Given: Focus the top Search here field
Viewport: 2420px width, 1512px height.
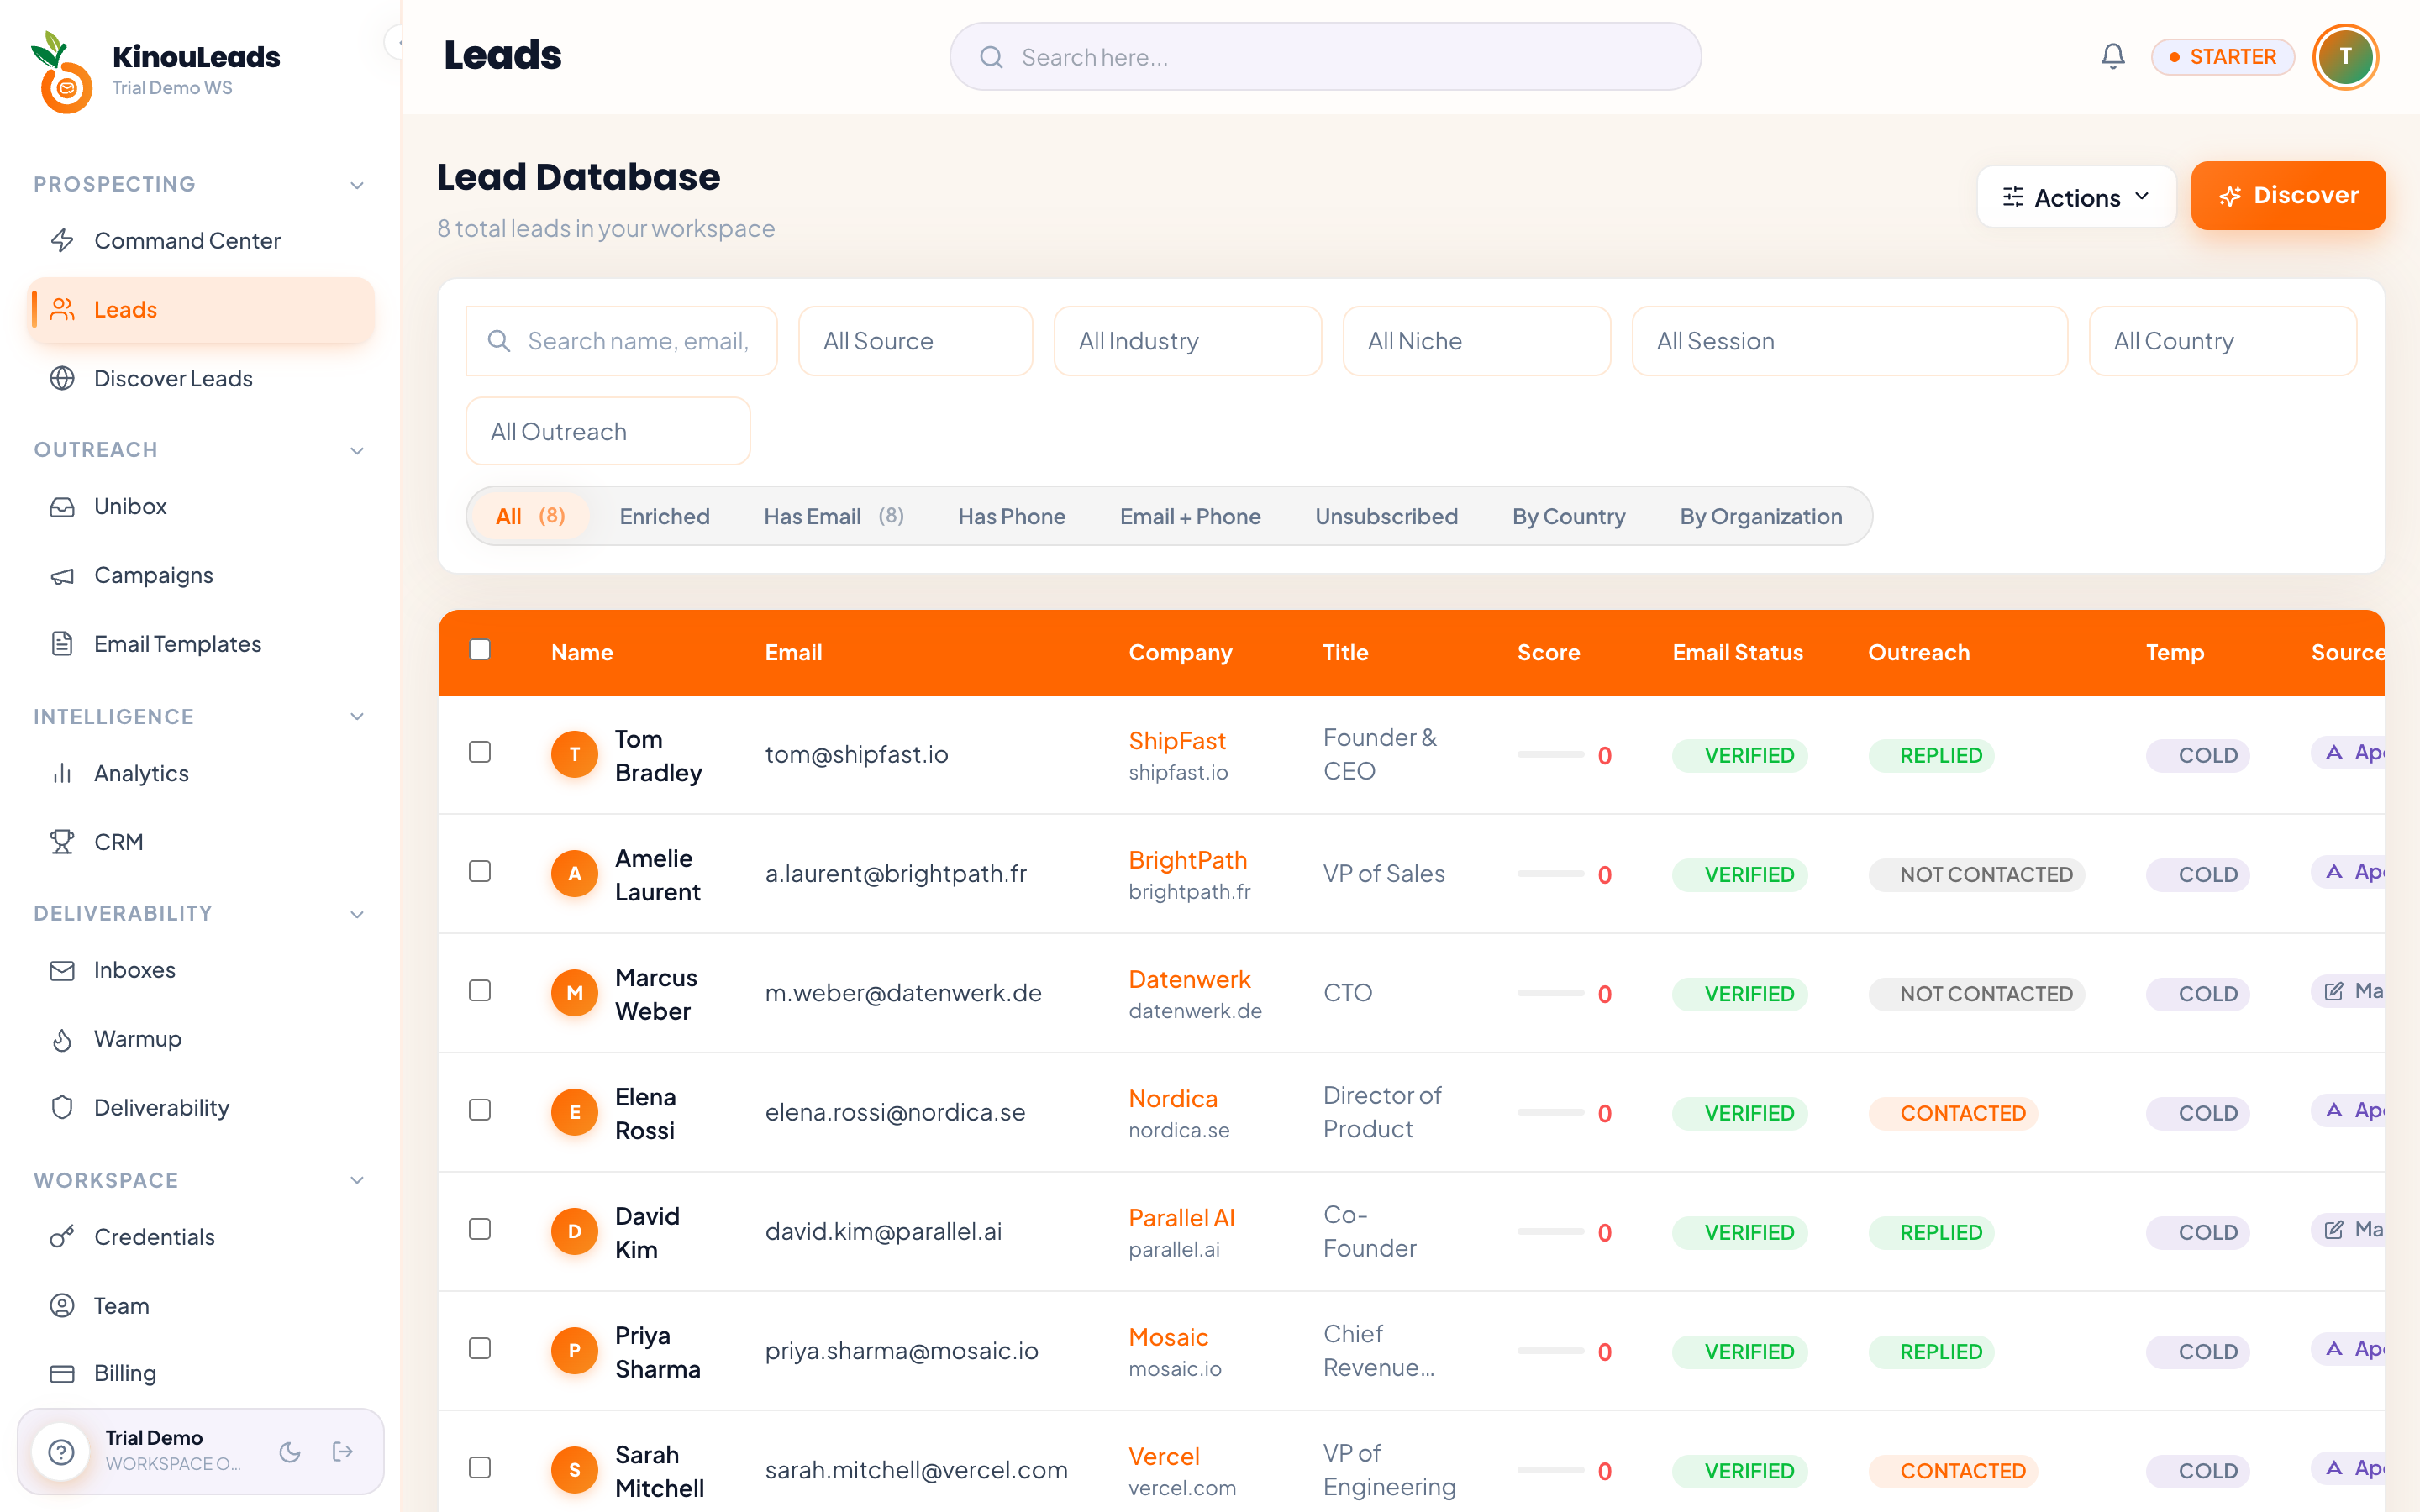Looking at the screenshot, I should (x=1325, y=57).
